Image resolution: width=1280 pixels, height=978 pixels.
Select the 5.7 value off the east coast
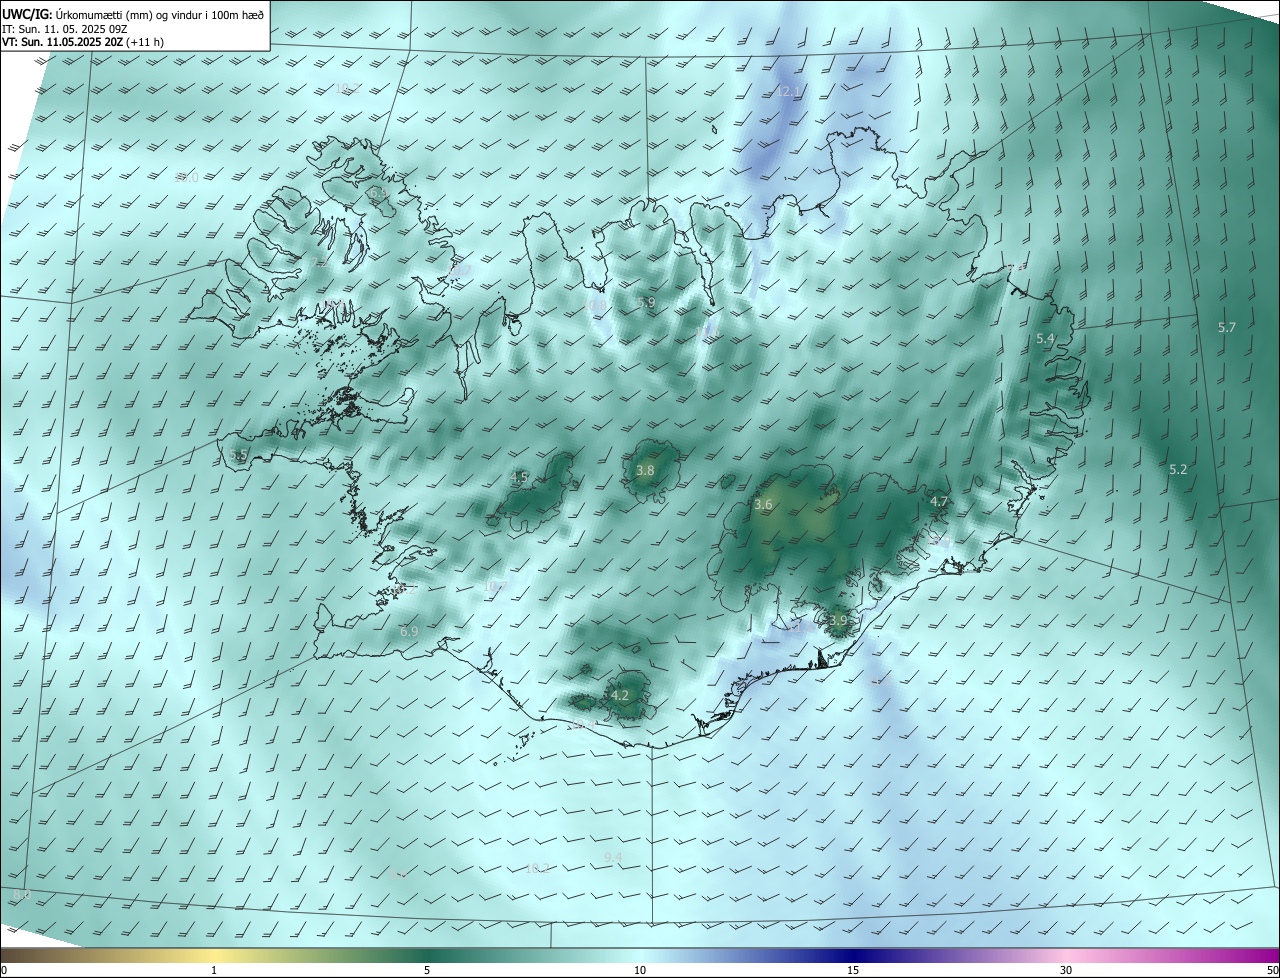tap(1227, 327)
